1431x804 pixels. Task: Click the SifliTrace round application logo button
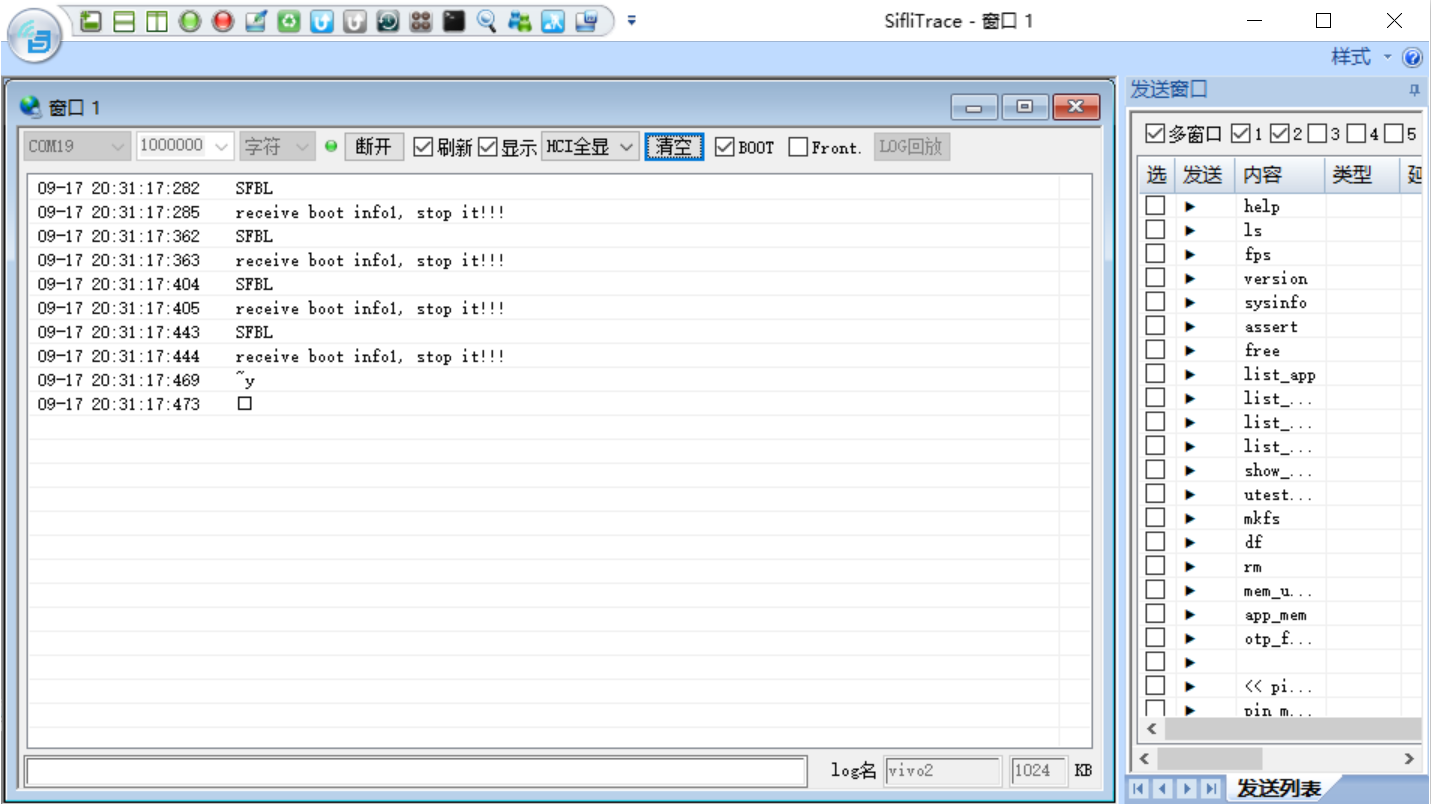(35, 37)
